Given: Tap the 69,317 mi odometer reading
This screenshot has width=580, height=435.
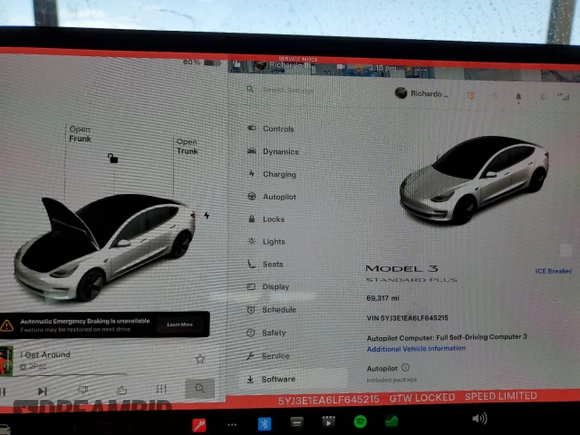Looking at the screenshot, I should click(x=383, y=298).
